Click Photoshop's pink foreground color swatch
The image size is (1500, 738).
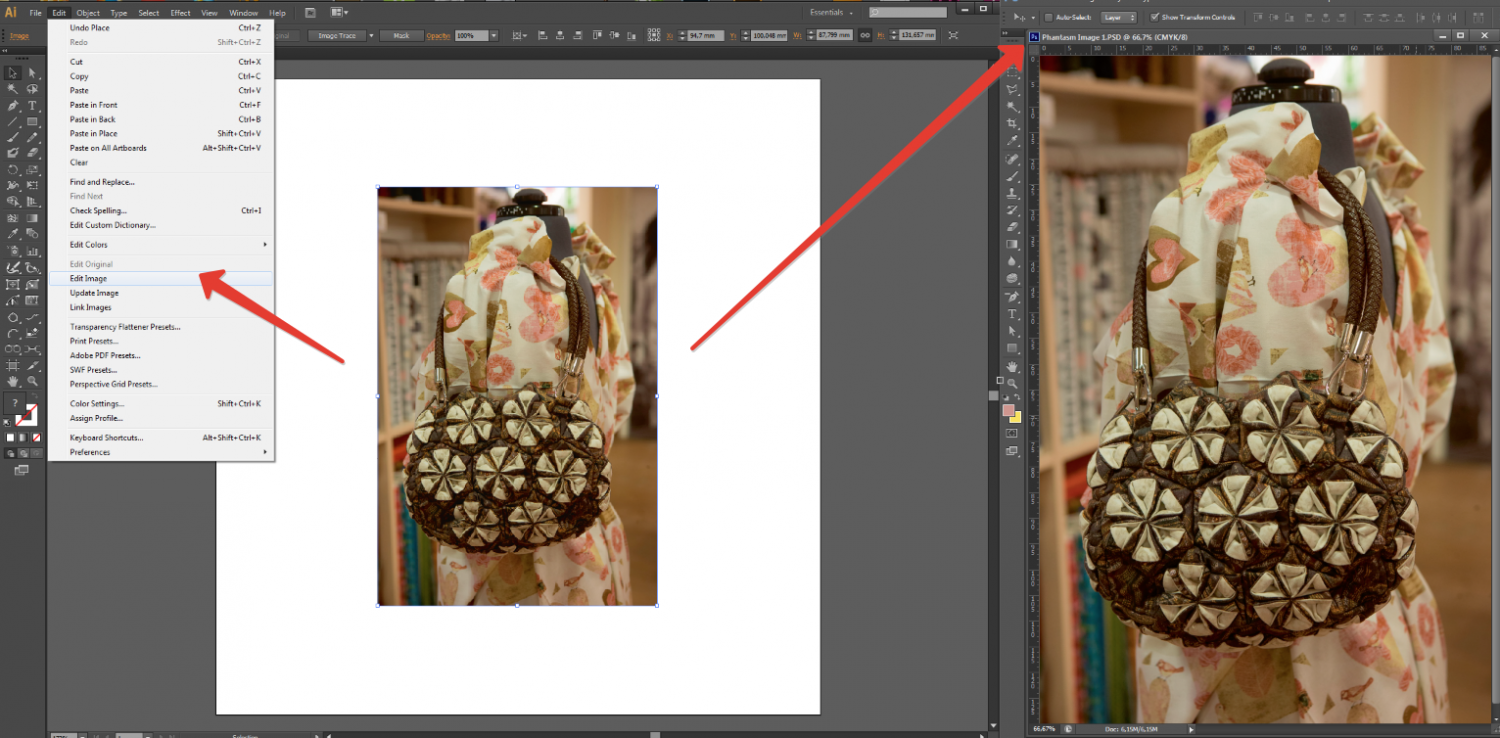[1009, 410]
